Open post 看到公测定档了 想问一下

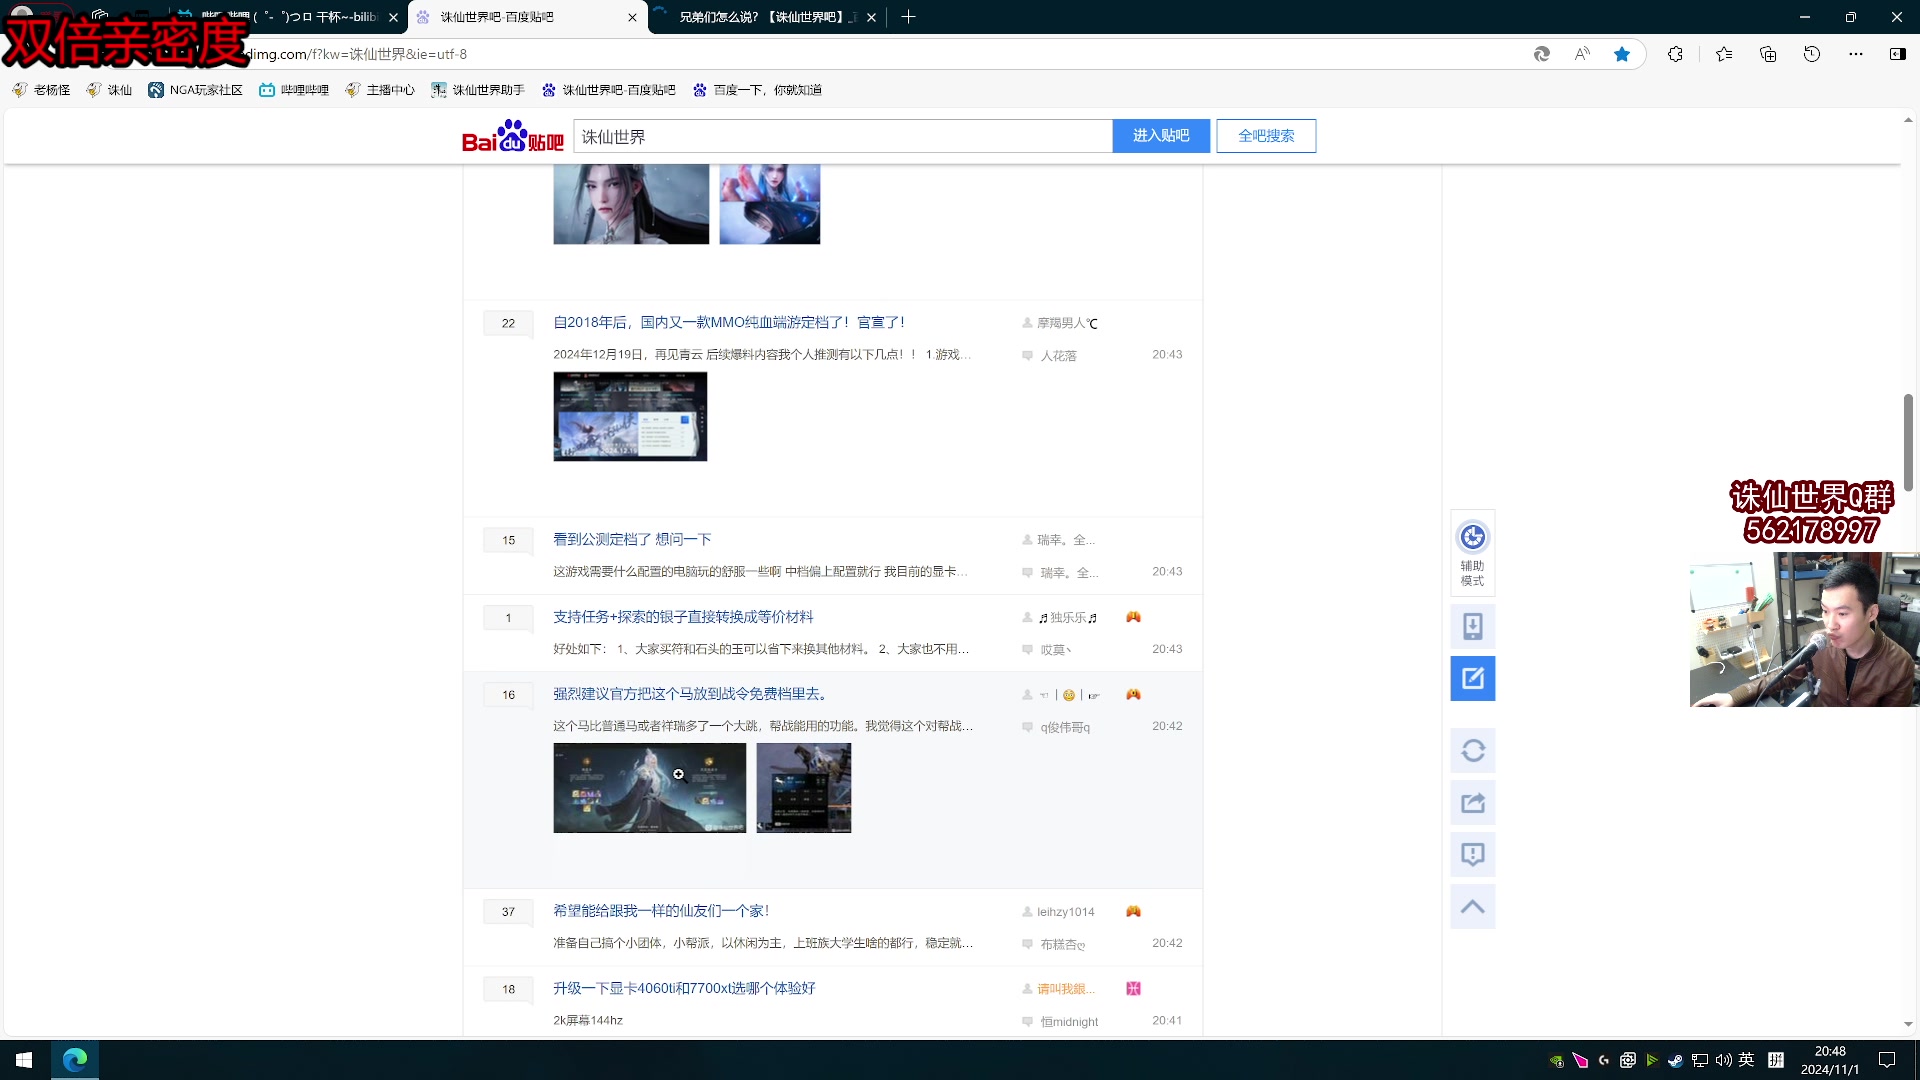point(632,539)
